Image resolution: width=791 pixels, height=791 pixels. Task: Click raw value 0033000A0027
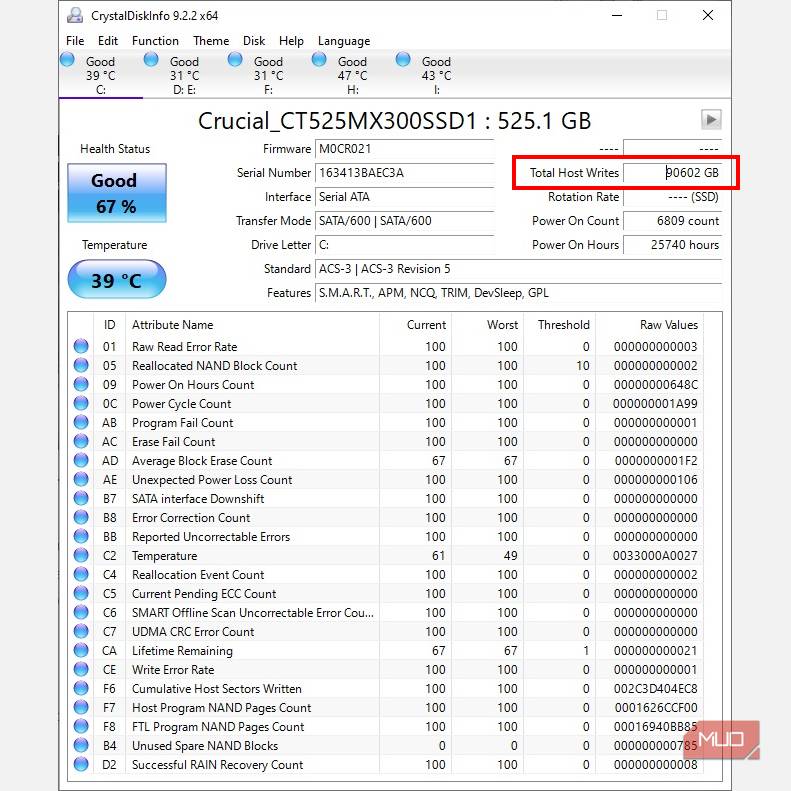(x=655, y=555)
